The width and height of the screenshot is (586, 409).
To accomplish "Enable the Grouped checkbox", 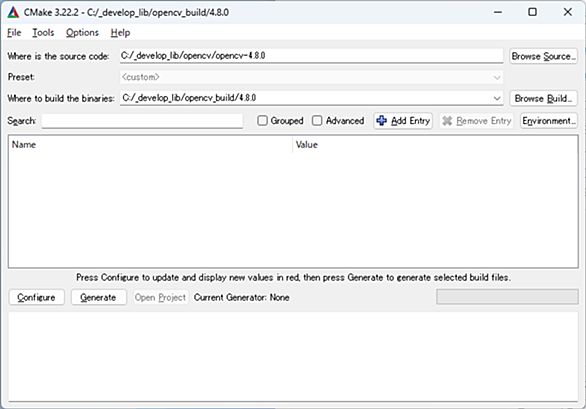I will click(x=262, y=121).
